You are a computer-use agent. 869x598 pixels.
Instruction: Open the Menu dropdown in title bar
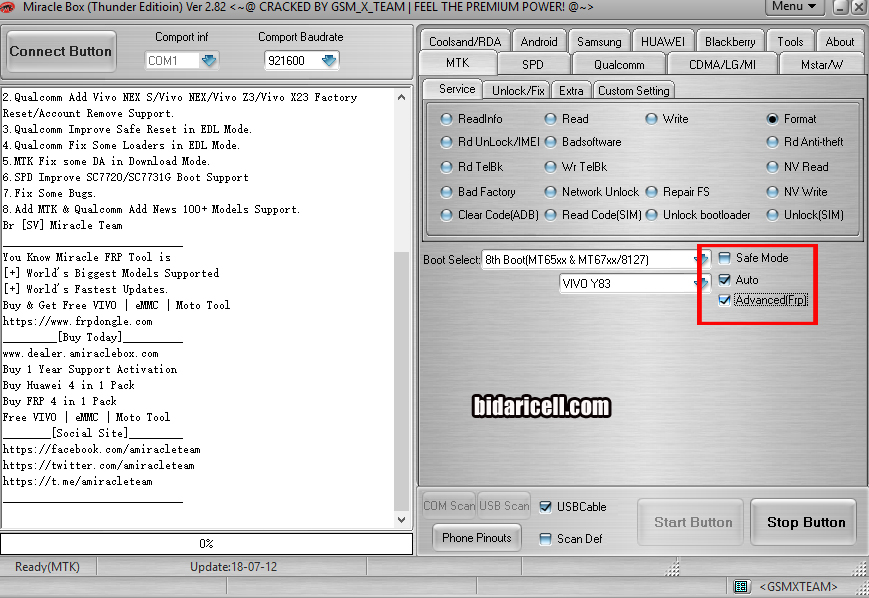(x=794, y=7)
